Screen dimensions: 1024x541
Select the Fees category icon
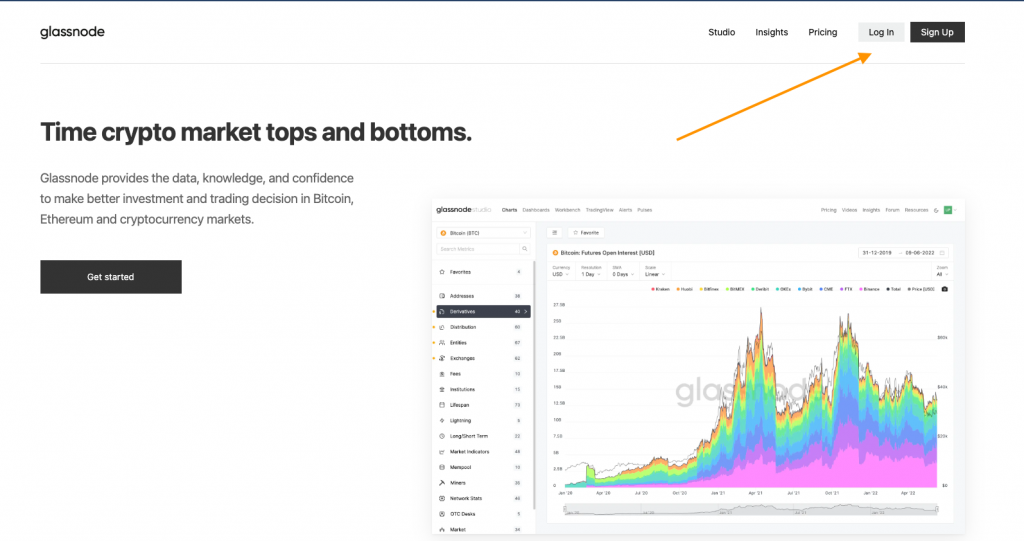(x=442, y=374)
